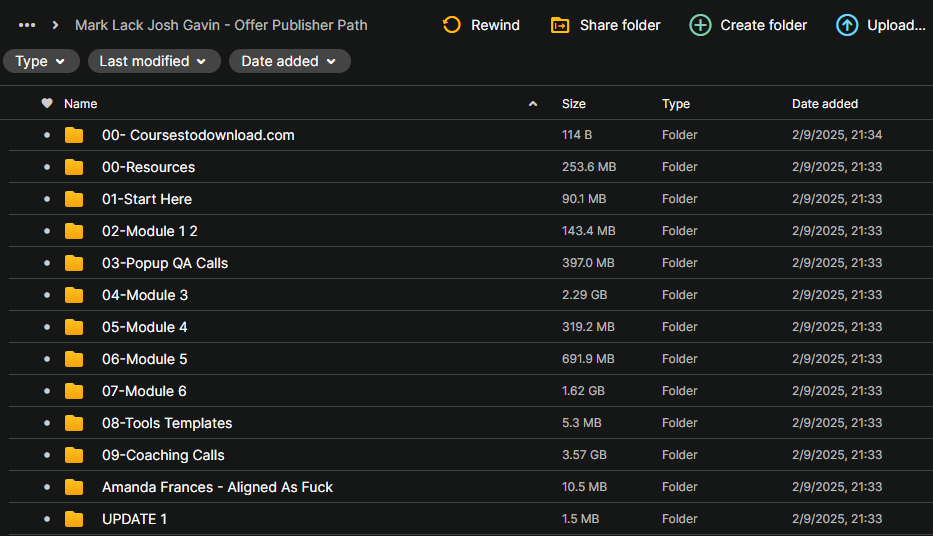
Task: Toggle favorite dot for 04-Module 3
Action: click(x=47, y=295)
